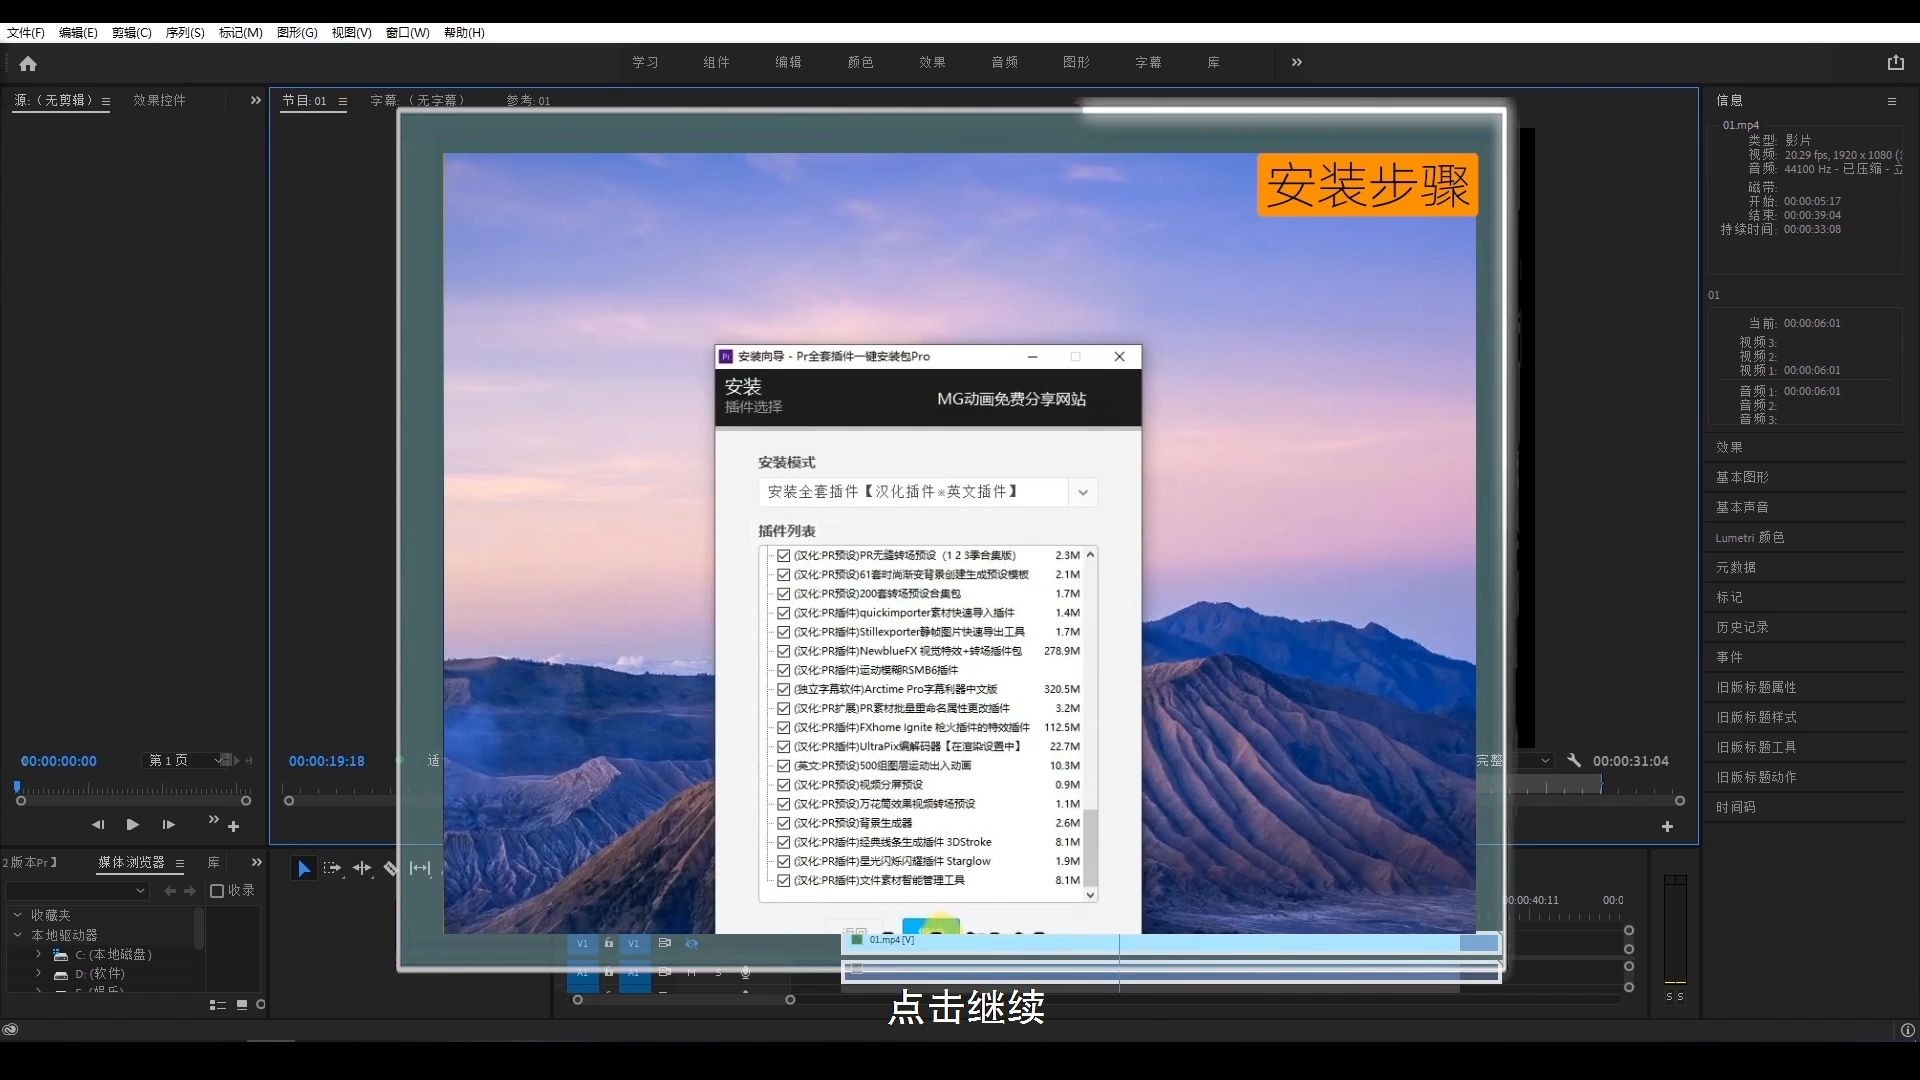The width and height of the screenshot is (1920, 1080).
Task: Uncheck the Starglow plugin checkbox
Action: 784,861
